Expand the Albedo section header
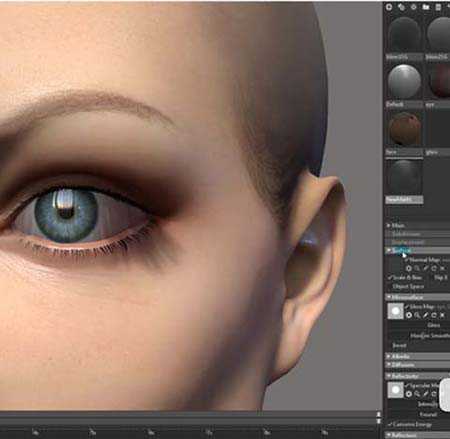 pos(418,356)
